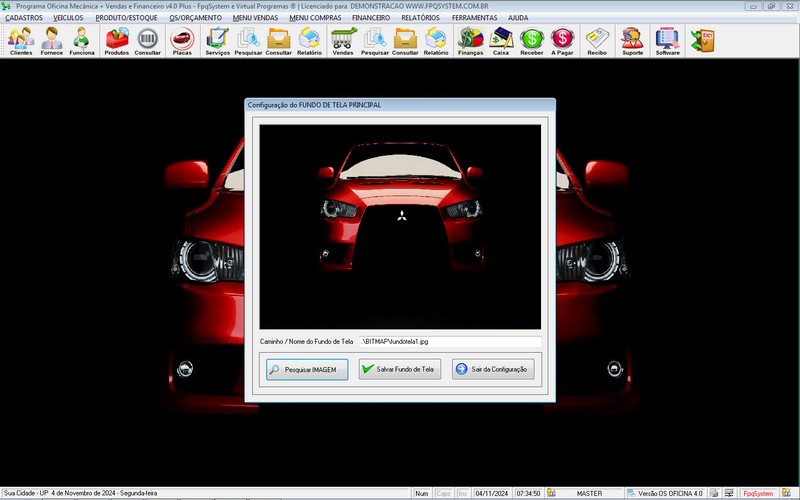Click the Fornece suppliers icon
The width and height of the screenshot is (800, 500).
pos(51,40)
